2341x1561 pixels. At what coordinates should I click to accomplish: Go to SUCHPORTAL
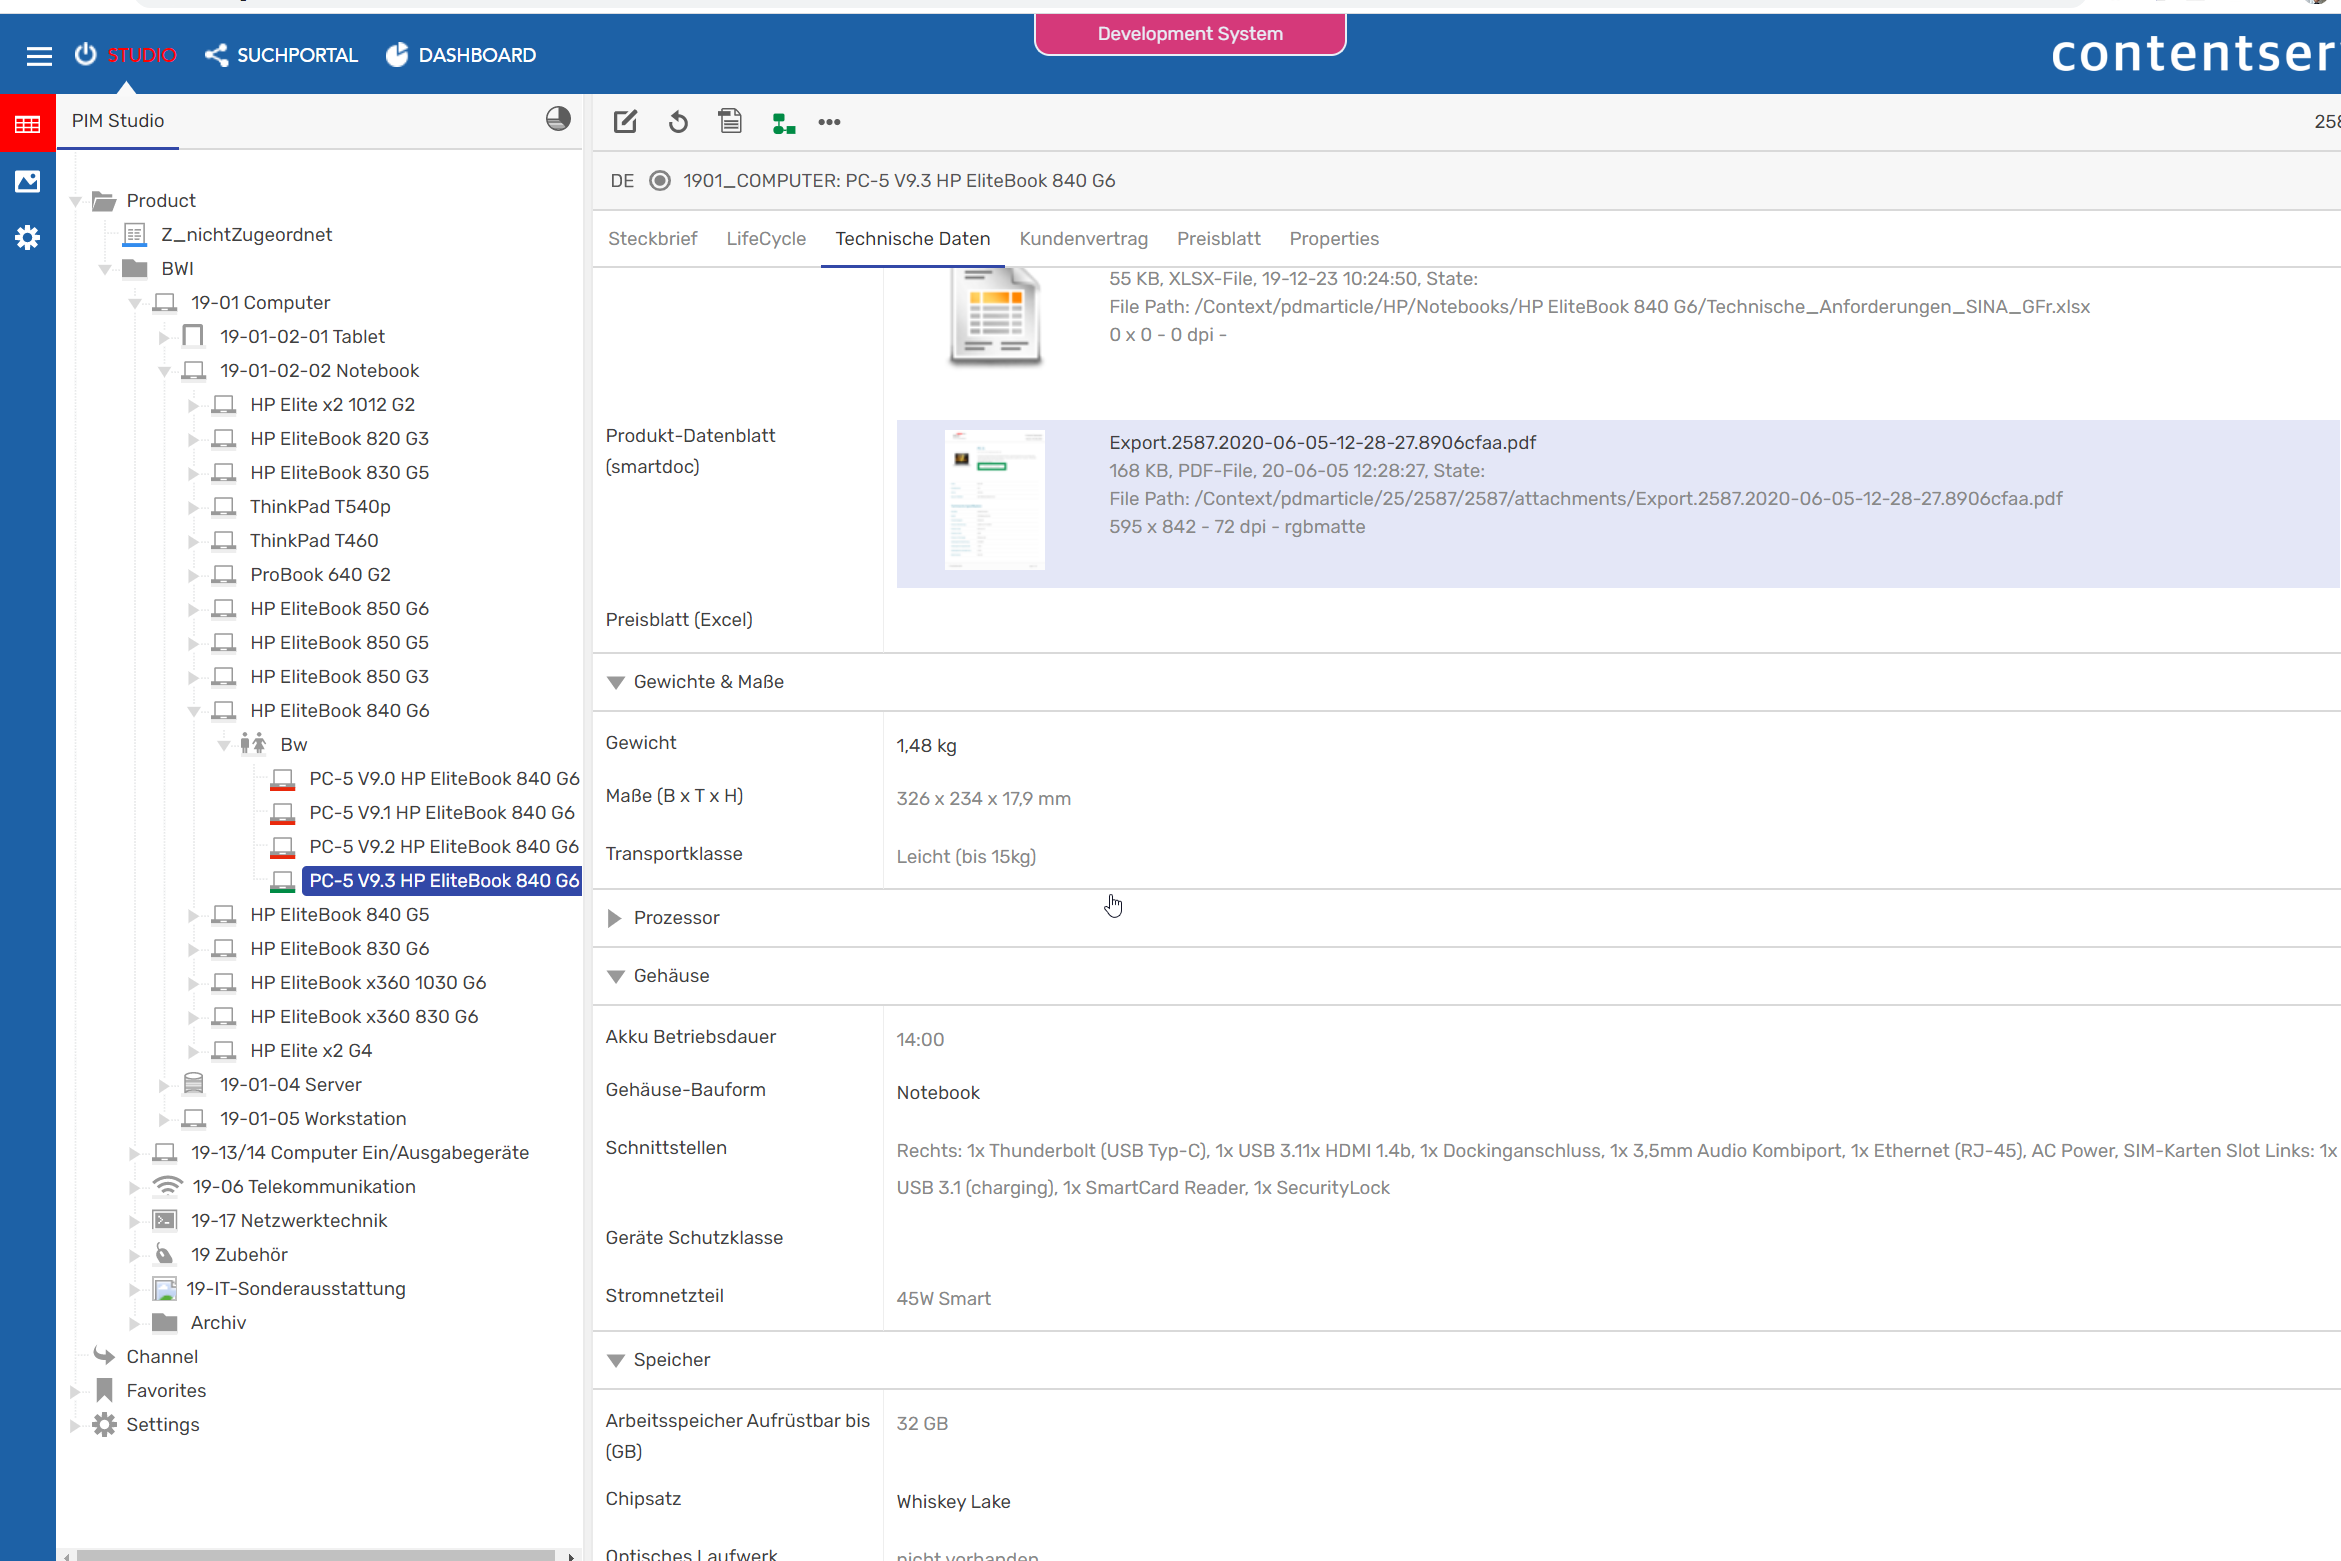point(281,55)
